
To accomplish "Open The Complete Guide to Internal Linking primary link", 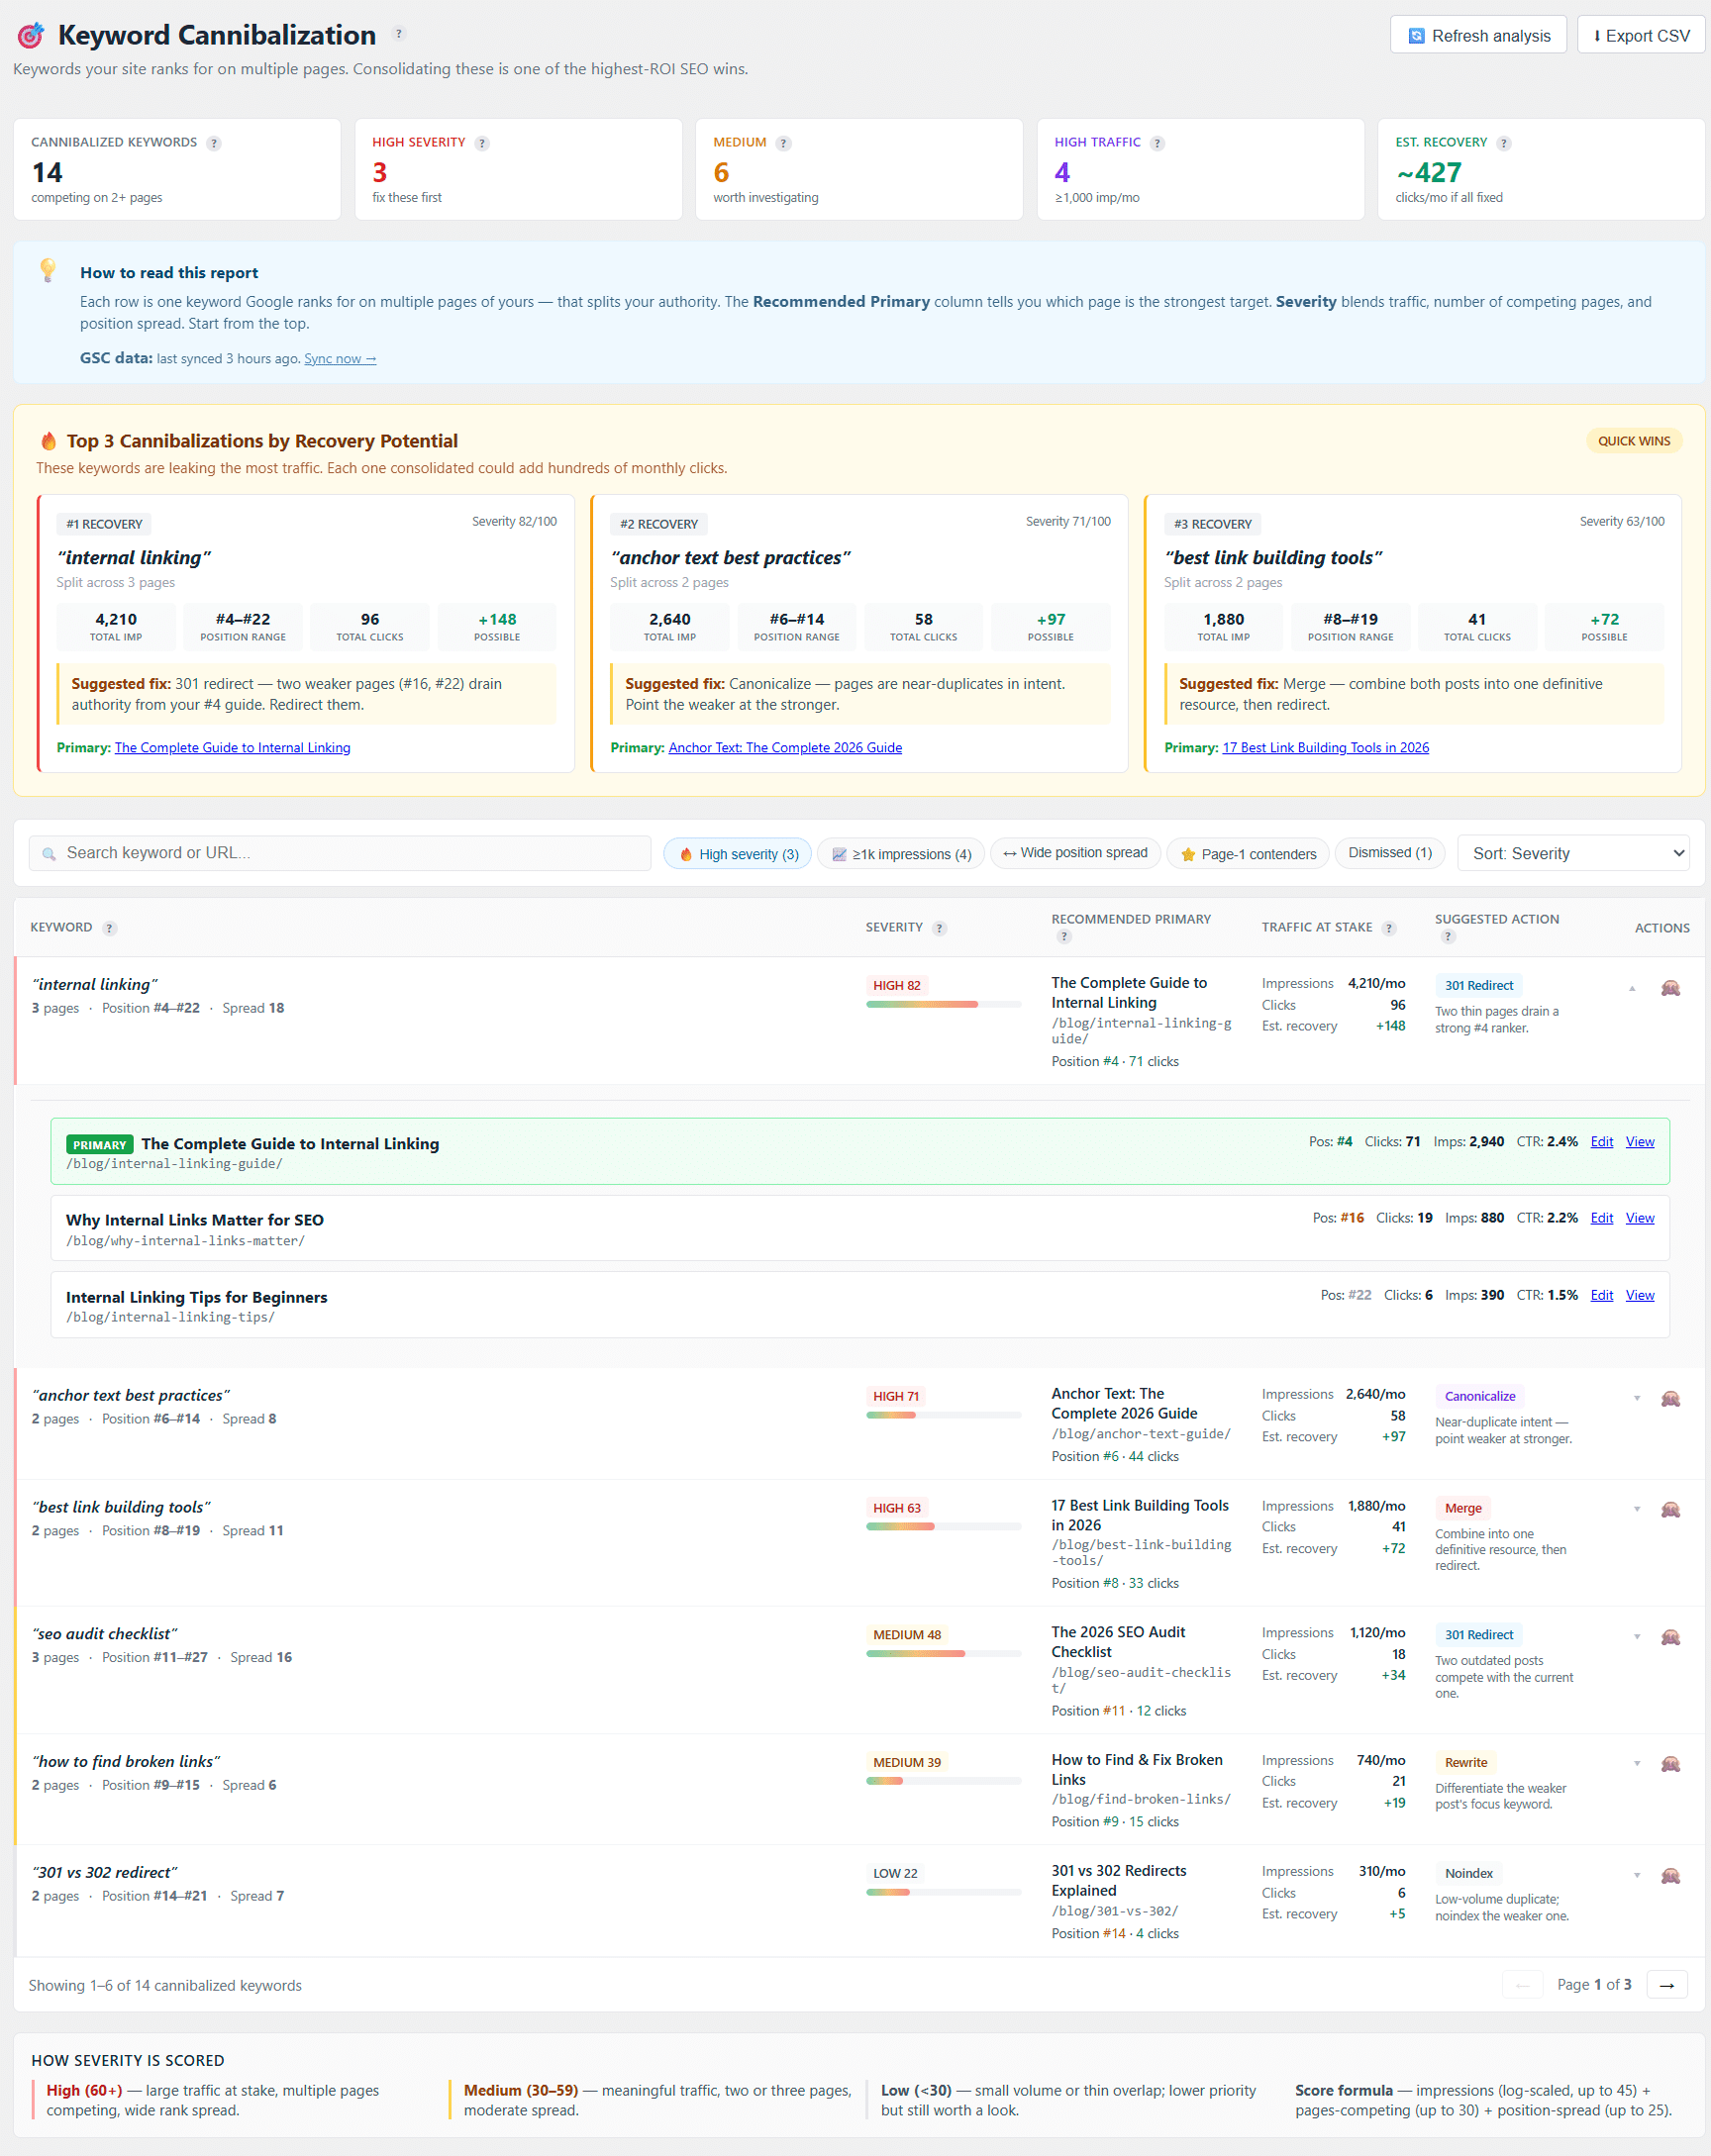I will coord(232,748).
